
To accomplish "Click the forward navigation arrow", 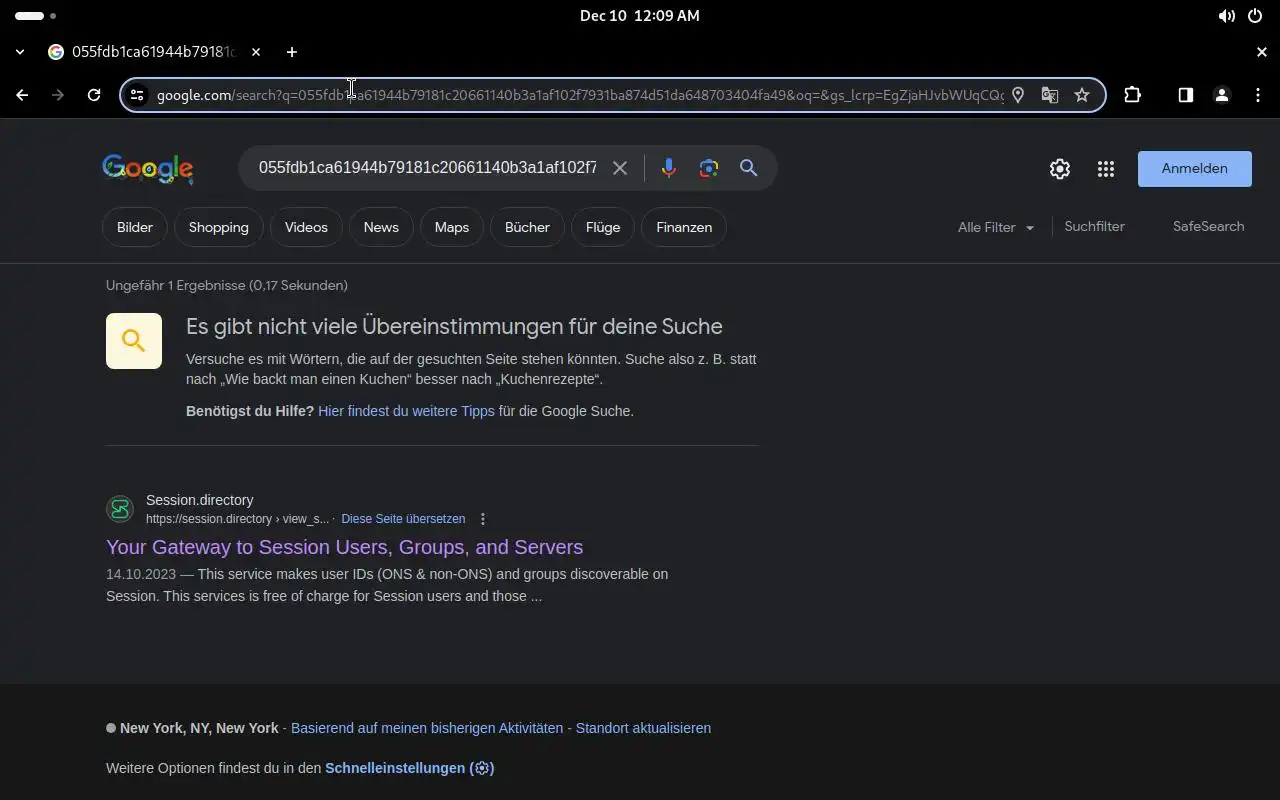I will 58,95.
